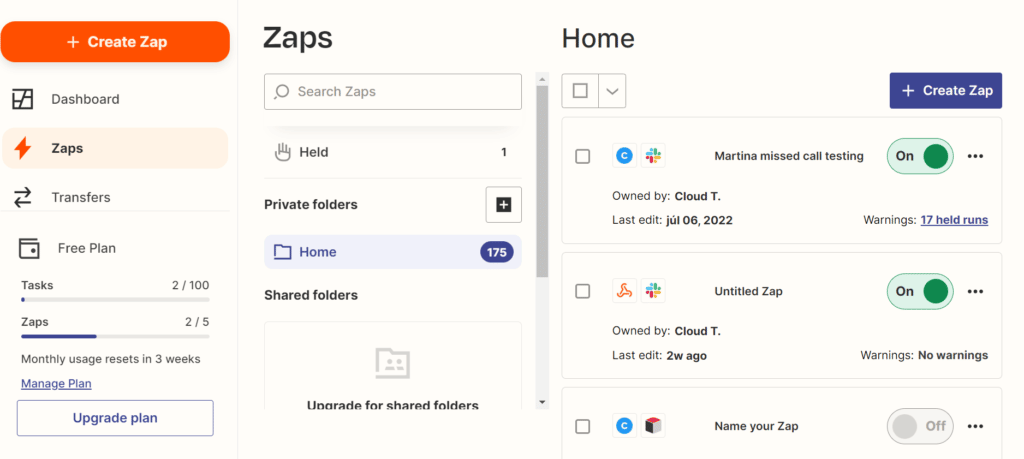The height and width of the screenshot is (459, 1024).
Task: Click the Webhooks icon on Untitled Zap
Action: pyautogui.click(x=625, y=291)
